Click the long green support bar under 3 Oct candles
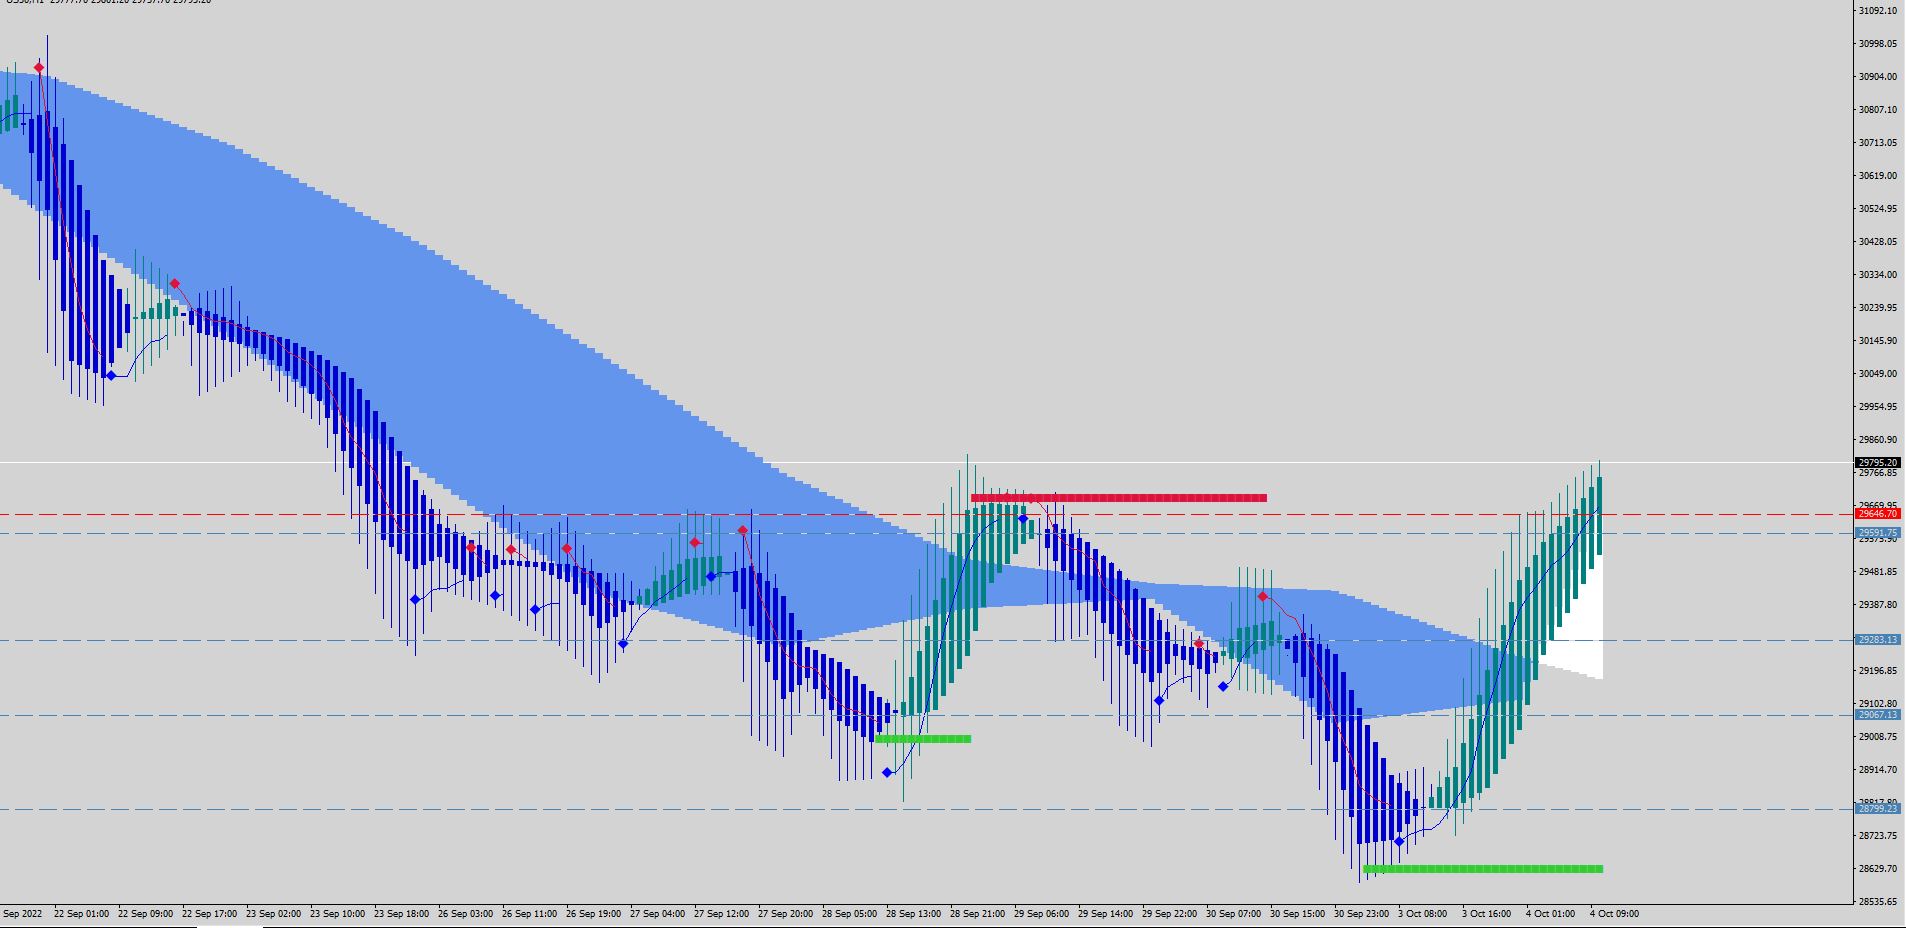The image size is (1906, 928). 1483,869
